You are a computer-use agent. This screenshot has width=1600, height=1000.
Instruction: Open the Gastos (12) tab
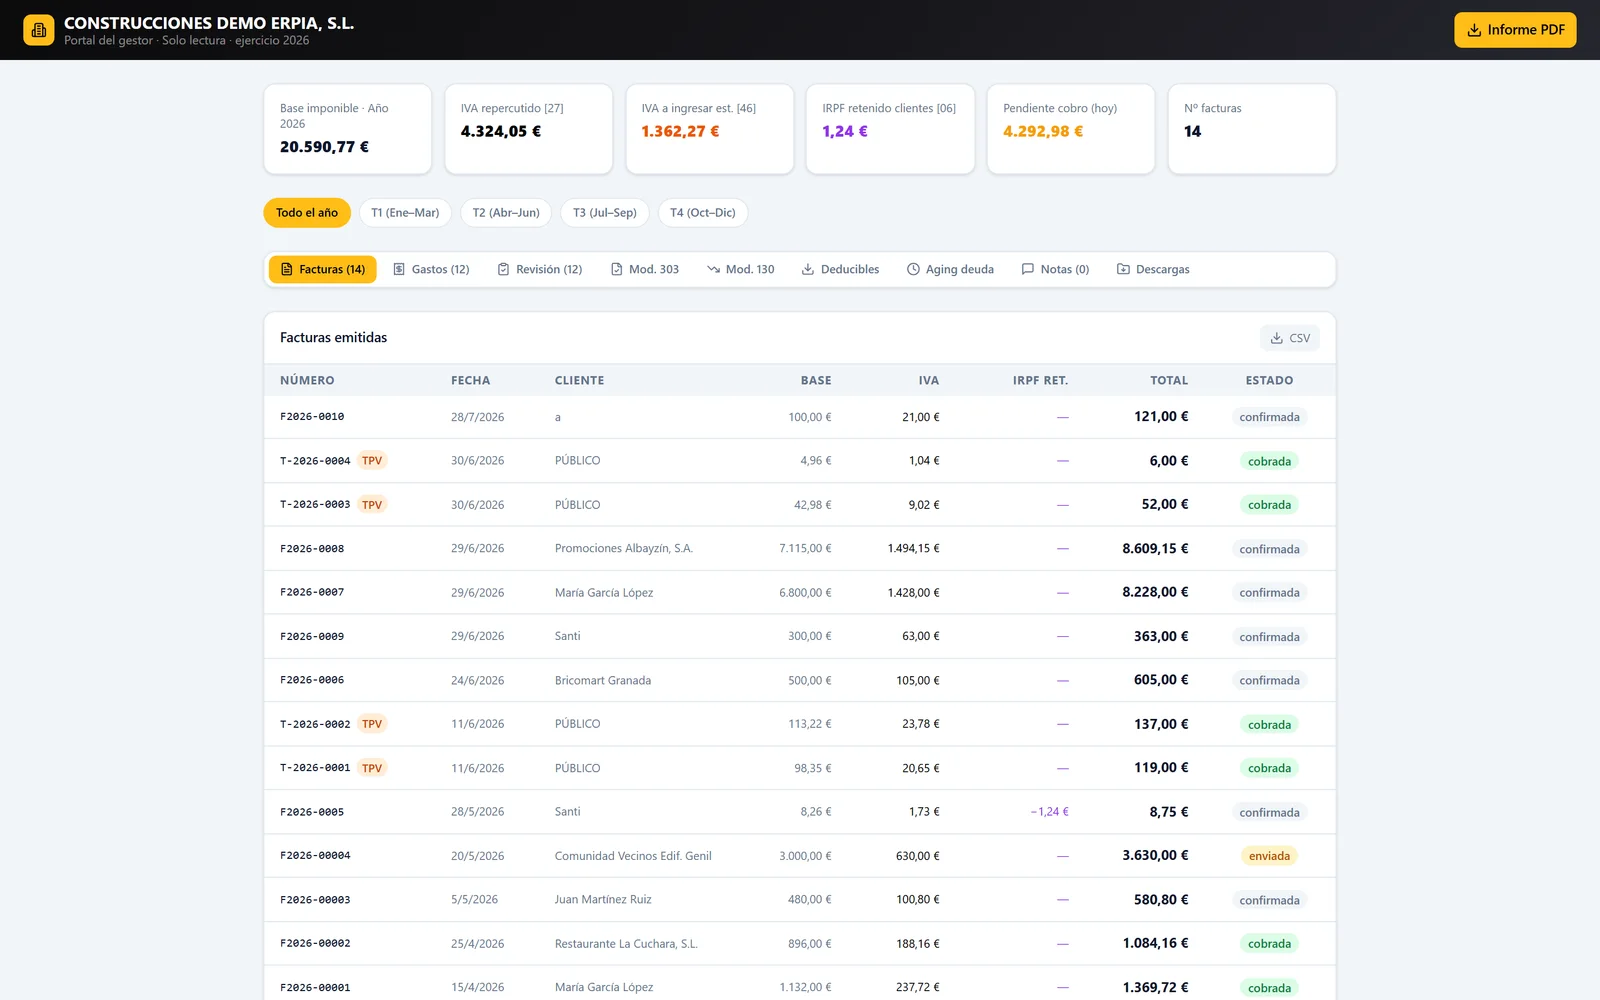pyautogui.click(x=431, y=269)
